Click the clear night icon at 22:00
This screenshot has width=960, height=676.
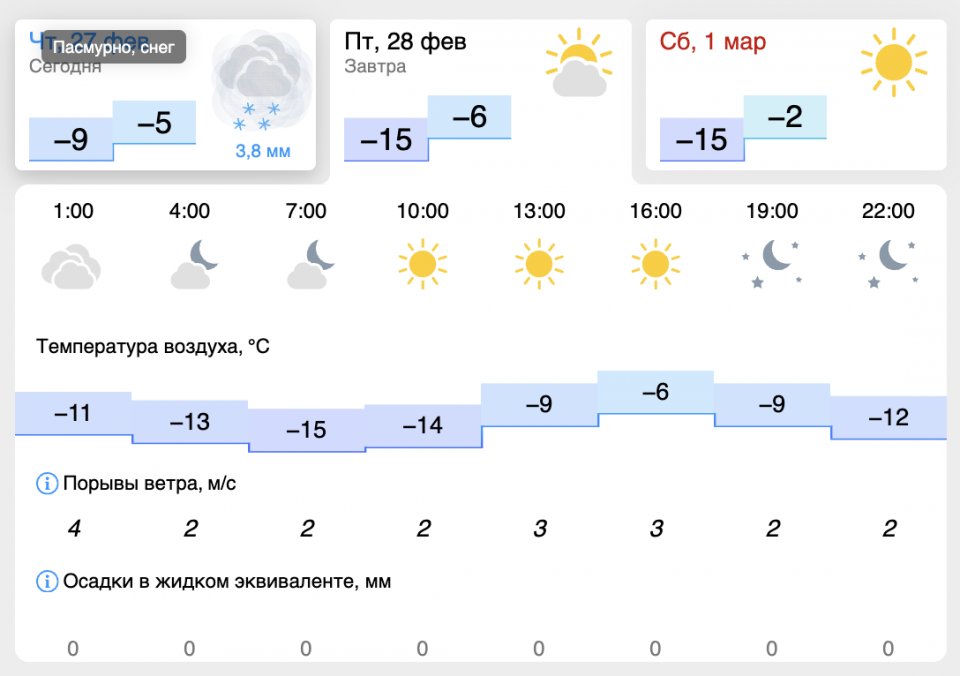coord(888,264)
